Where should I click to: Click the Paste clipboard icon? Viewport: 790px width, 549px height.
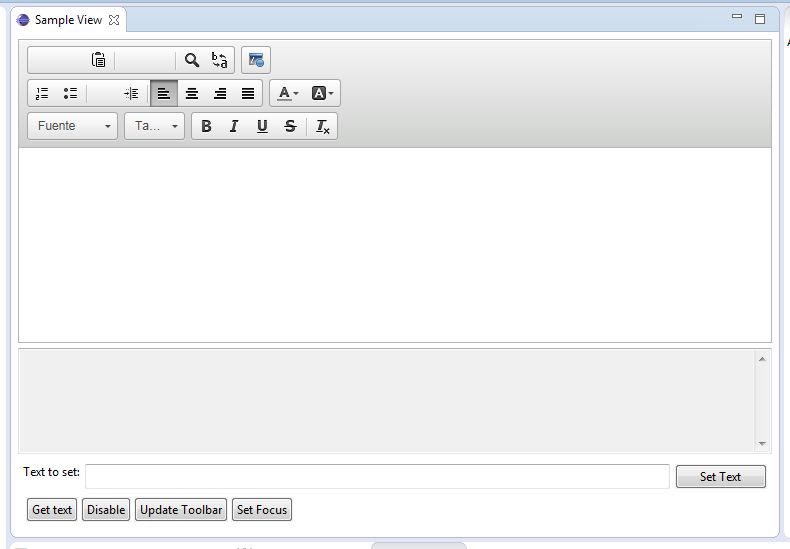pyautogui.click(x=98, y=60)
